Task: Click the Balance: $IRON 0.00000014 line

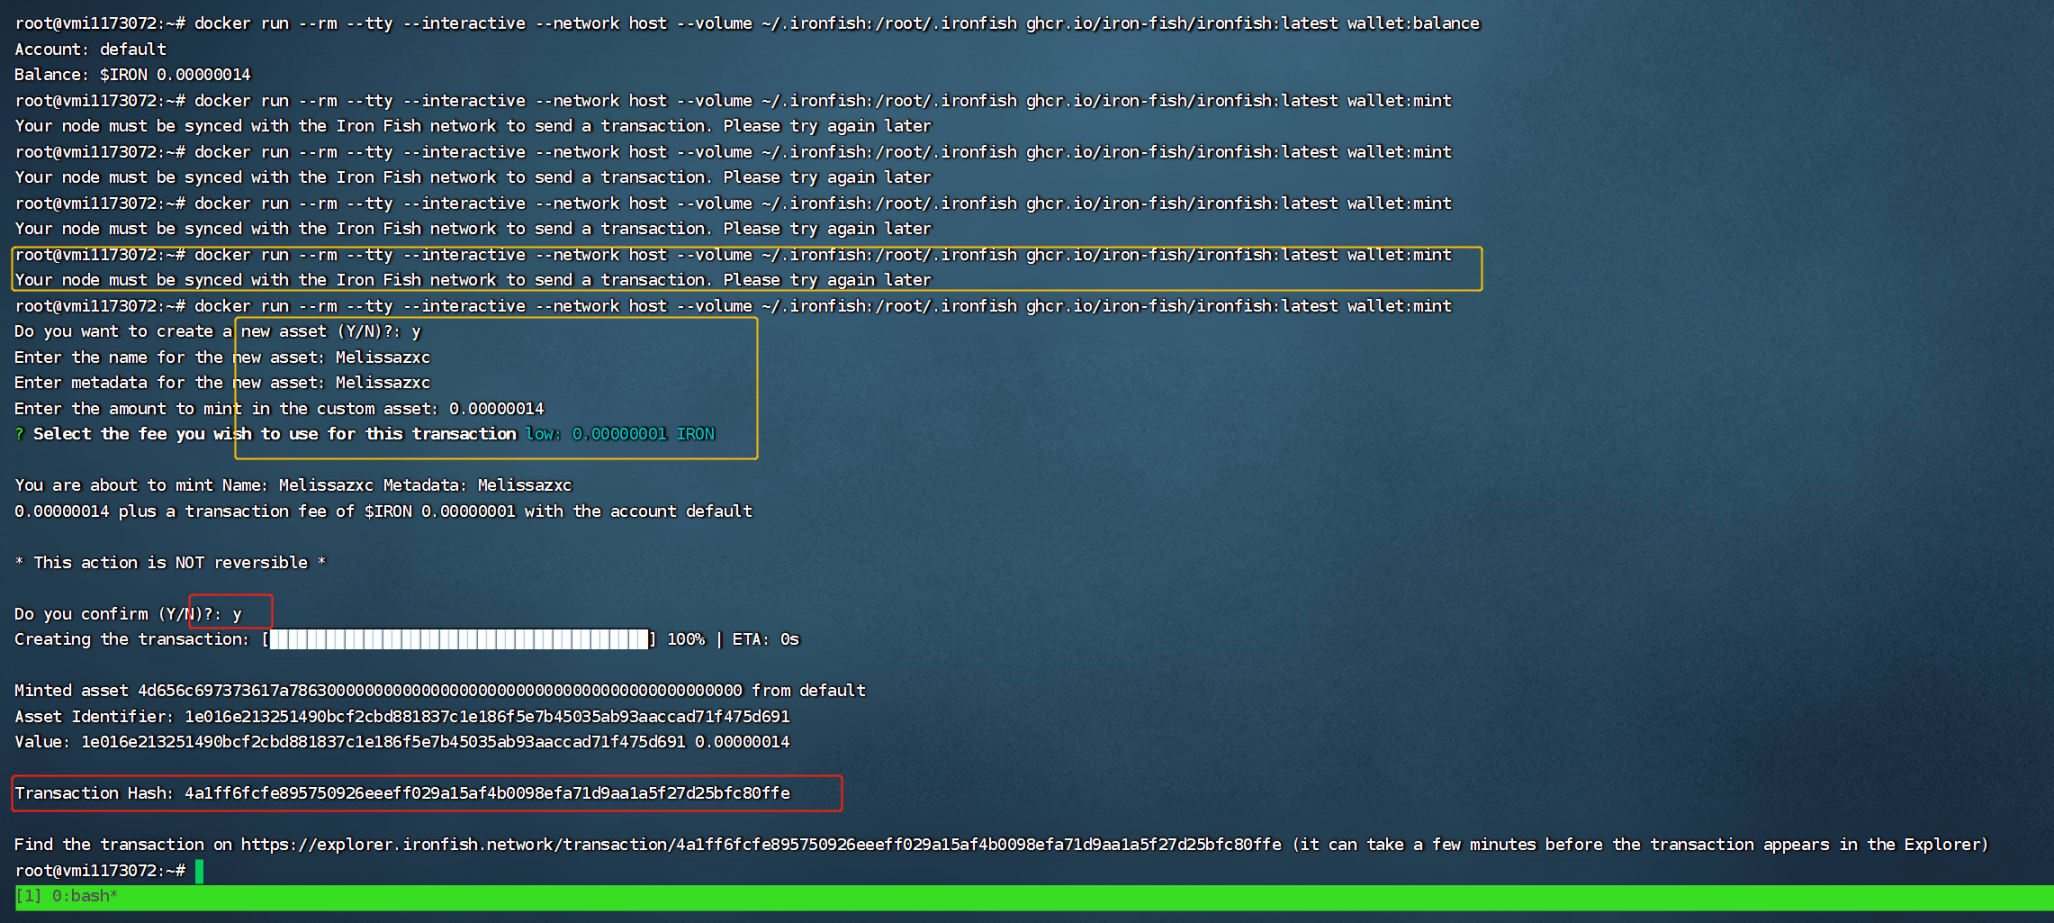Action: pyautogui.click(x=132, y=75)
